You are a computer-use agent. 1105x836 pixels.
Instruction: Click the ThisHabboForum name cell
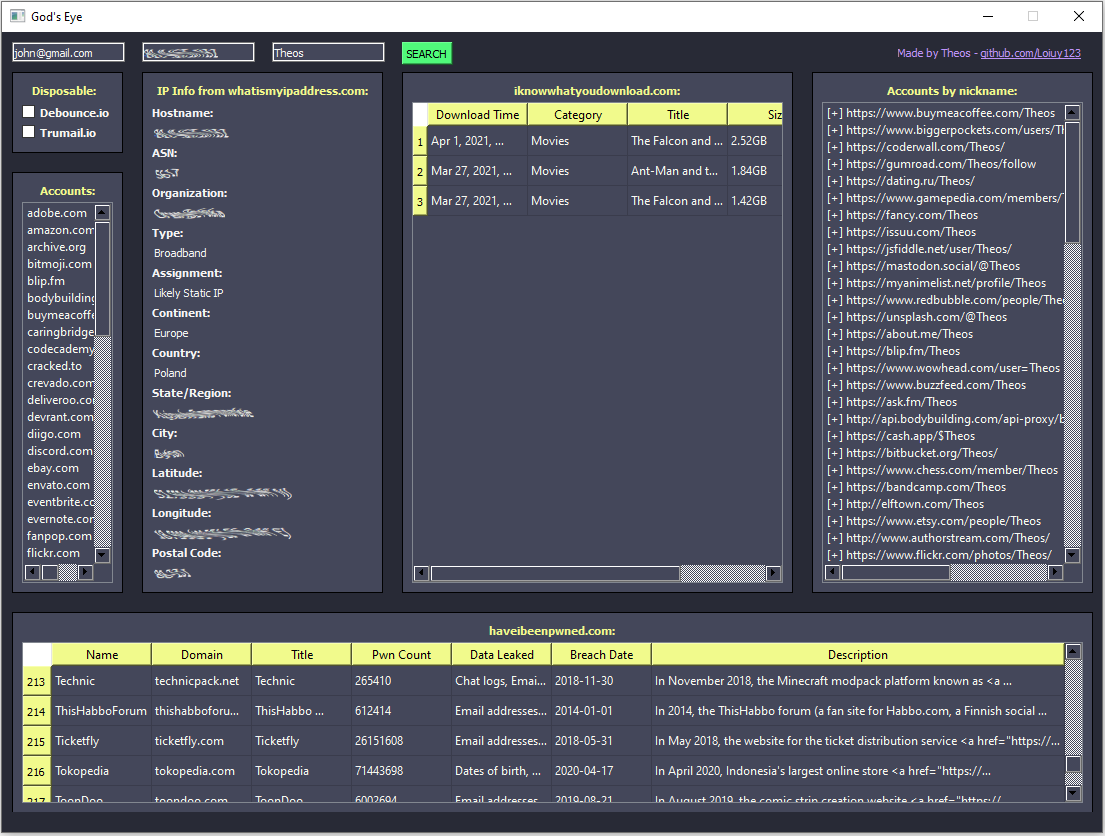point(101,711)
